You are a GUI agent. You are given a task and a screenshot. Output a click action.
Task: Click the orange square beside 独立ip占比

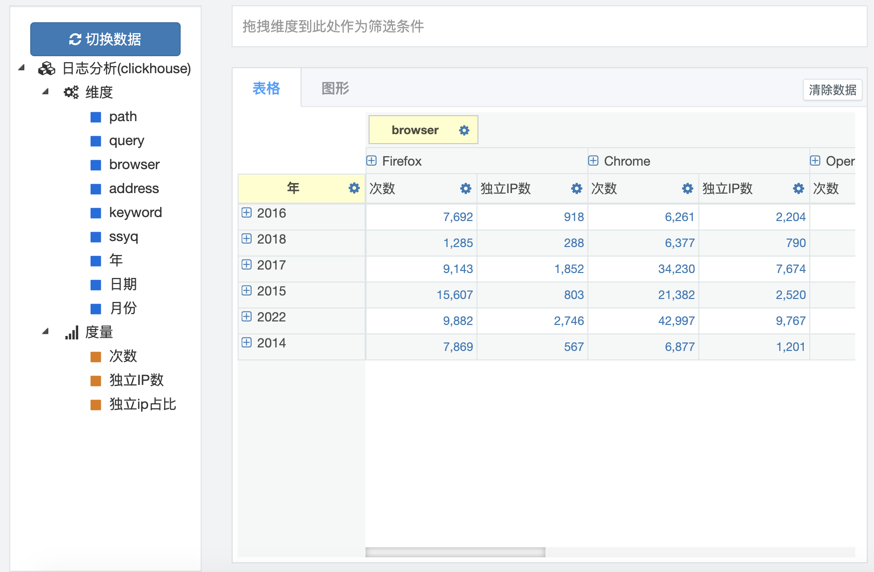[x=96, y=405]
